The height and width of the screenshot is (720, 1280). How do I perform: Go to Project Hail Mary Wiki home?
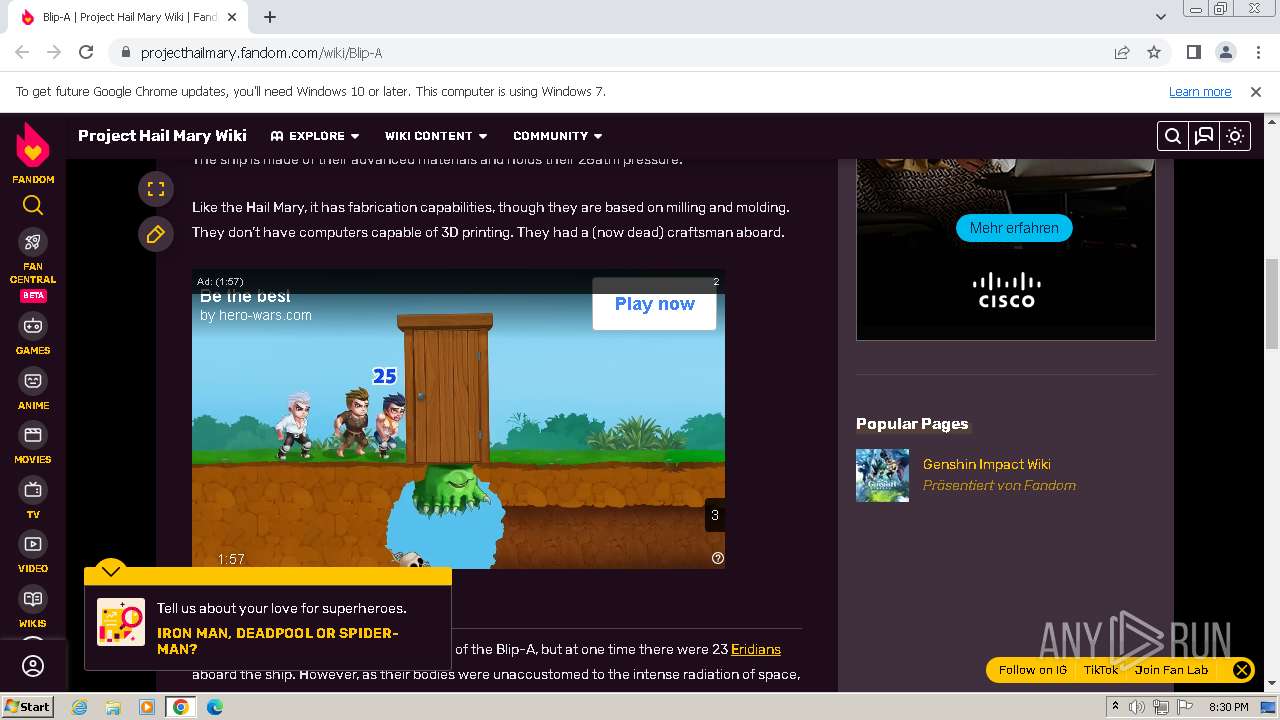coord(162,136)
